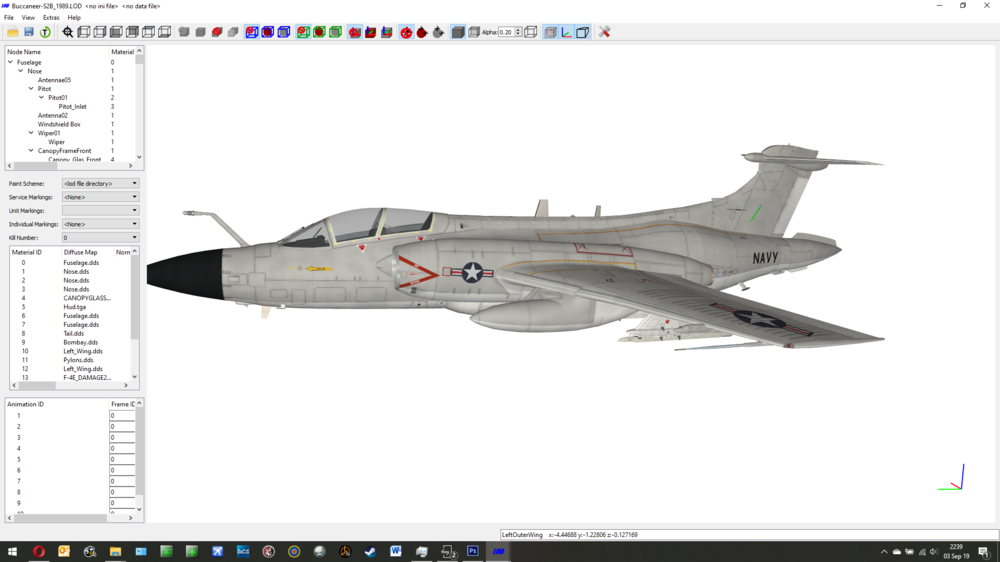Viewport: 1000px width, 562px height.
Task: Toggle the decal icon with red no-sign
Action: click(x=406, y=32)
